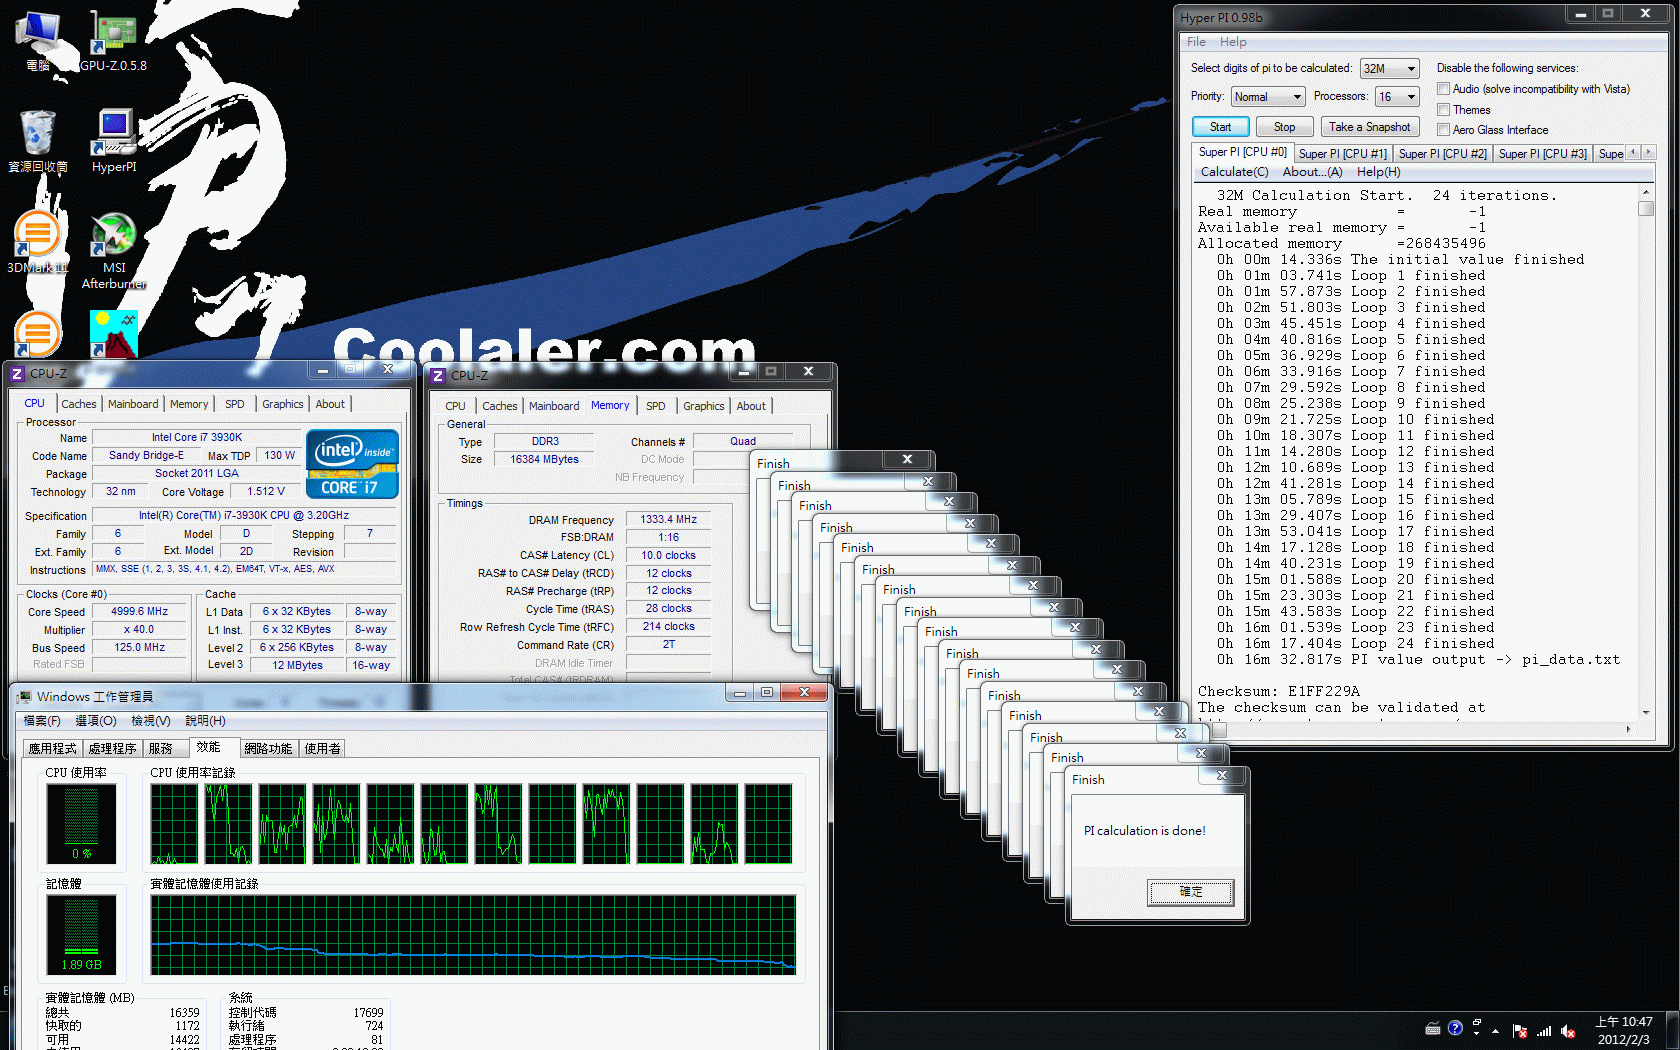Toggle the Aero Glass Interface checkbox
The image size is (1680, 1050).
pyautogui.click(x=1443, y=130)
